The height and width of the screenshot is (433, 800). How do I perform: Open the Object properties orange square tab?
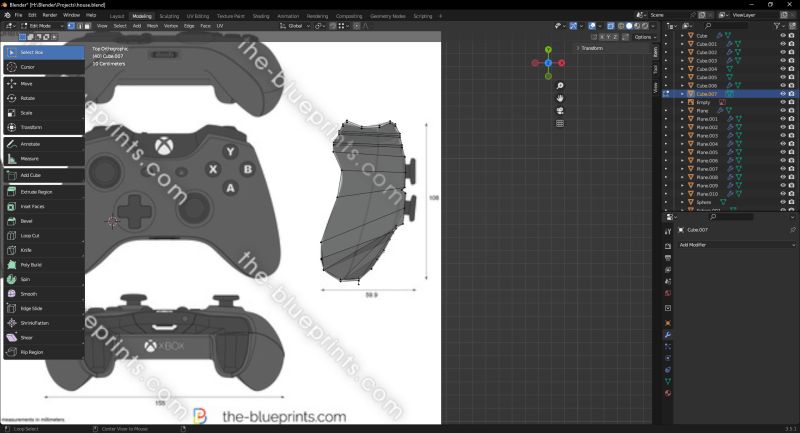(668, 323)
